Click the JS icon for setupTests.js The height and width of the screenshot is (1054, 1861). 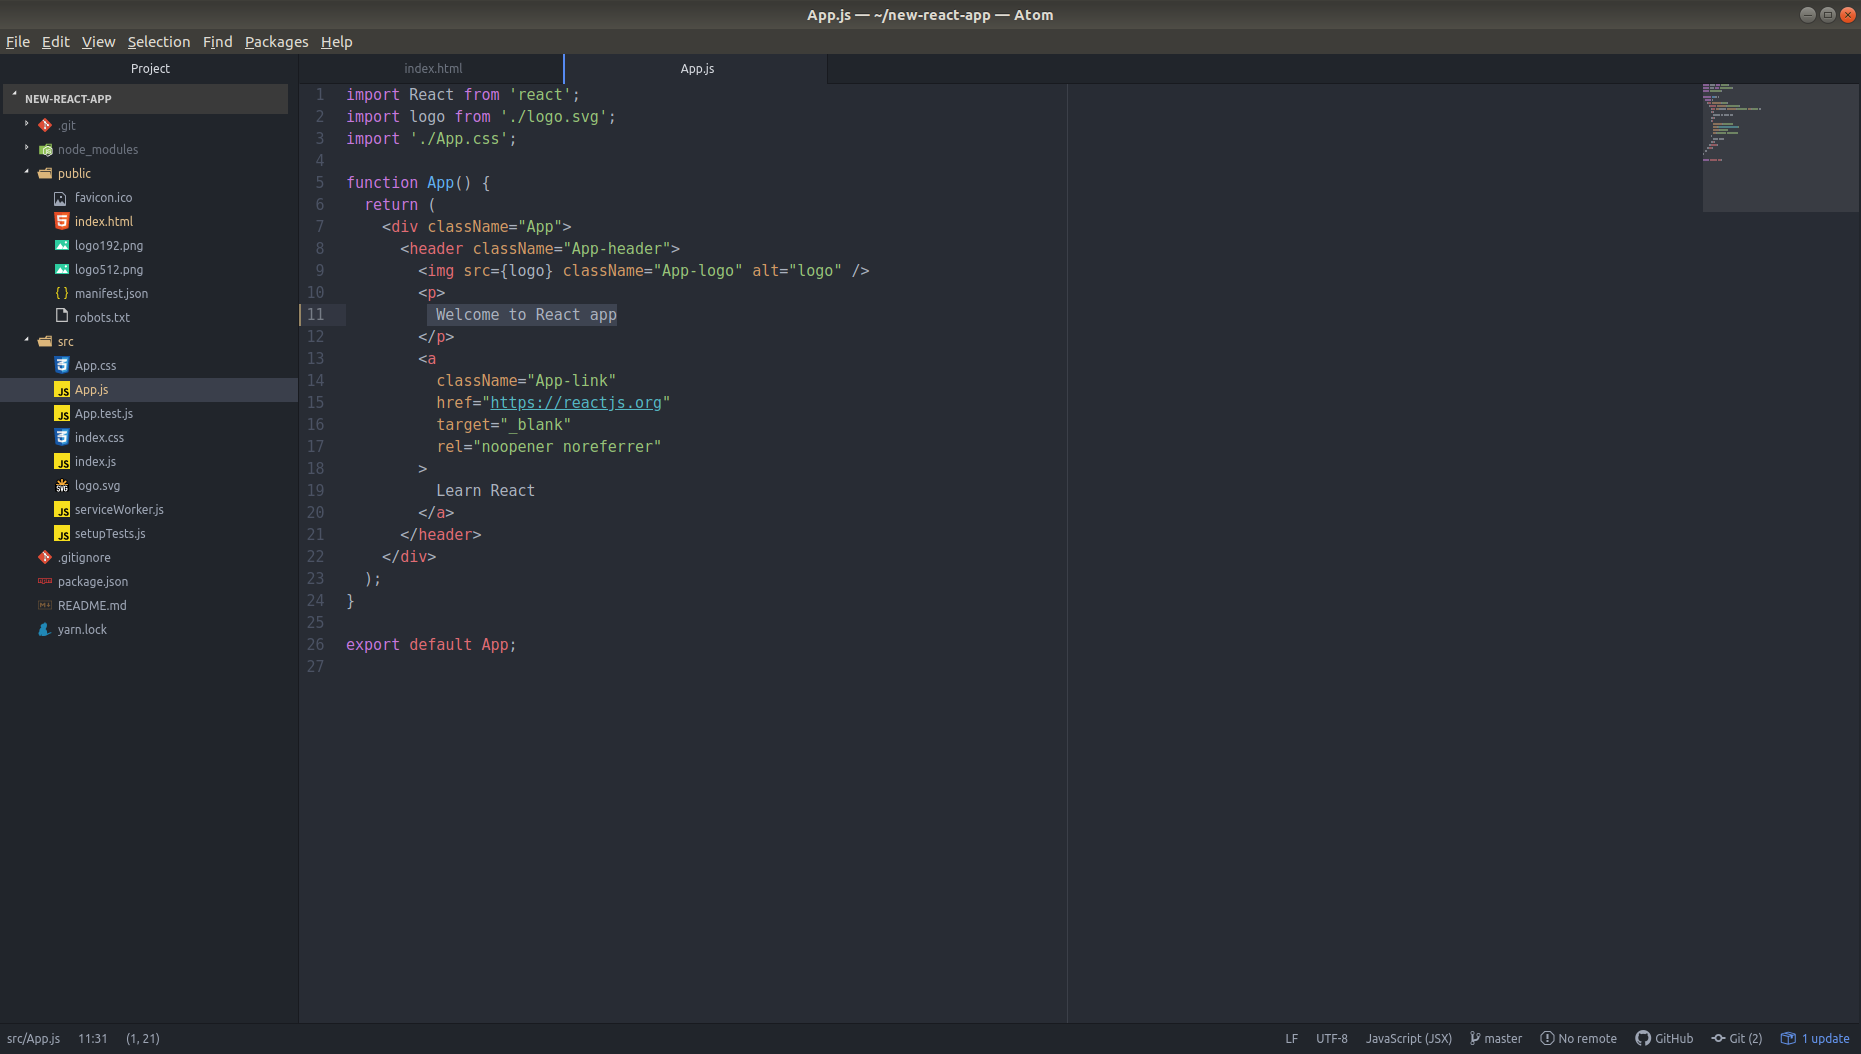click(x=61, y=533)
